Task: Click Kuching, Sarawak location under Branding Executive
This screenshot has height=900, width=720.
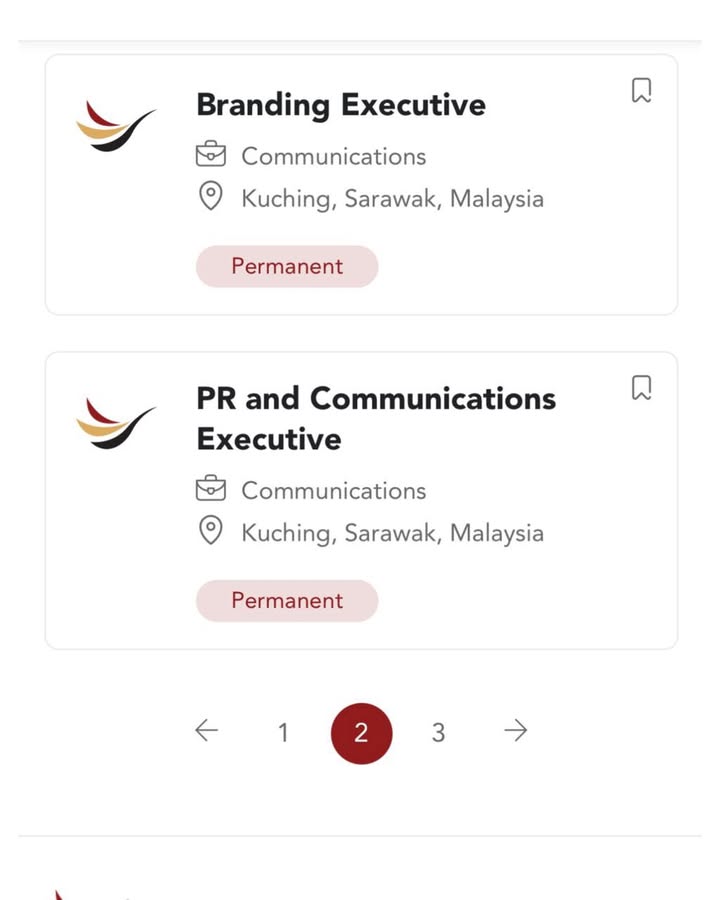Action: (392, 198)
